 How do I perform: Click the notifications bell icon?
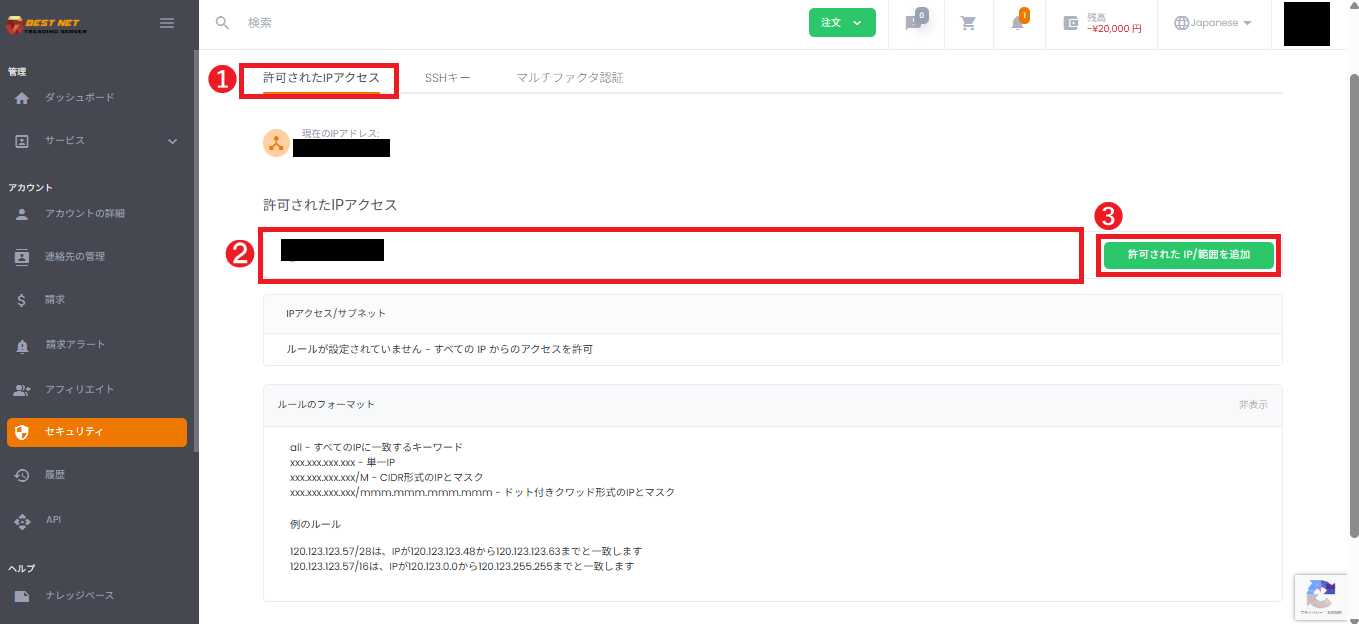coord(1017,22)
